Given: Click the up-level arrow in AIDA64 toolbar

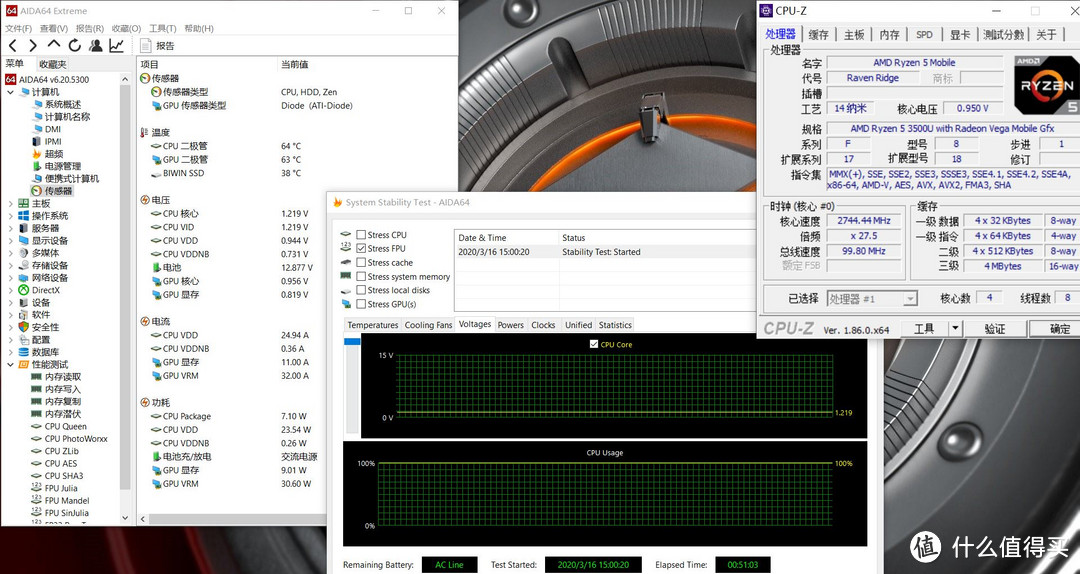Looking at the screenshot, I should coord(54,45).
